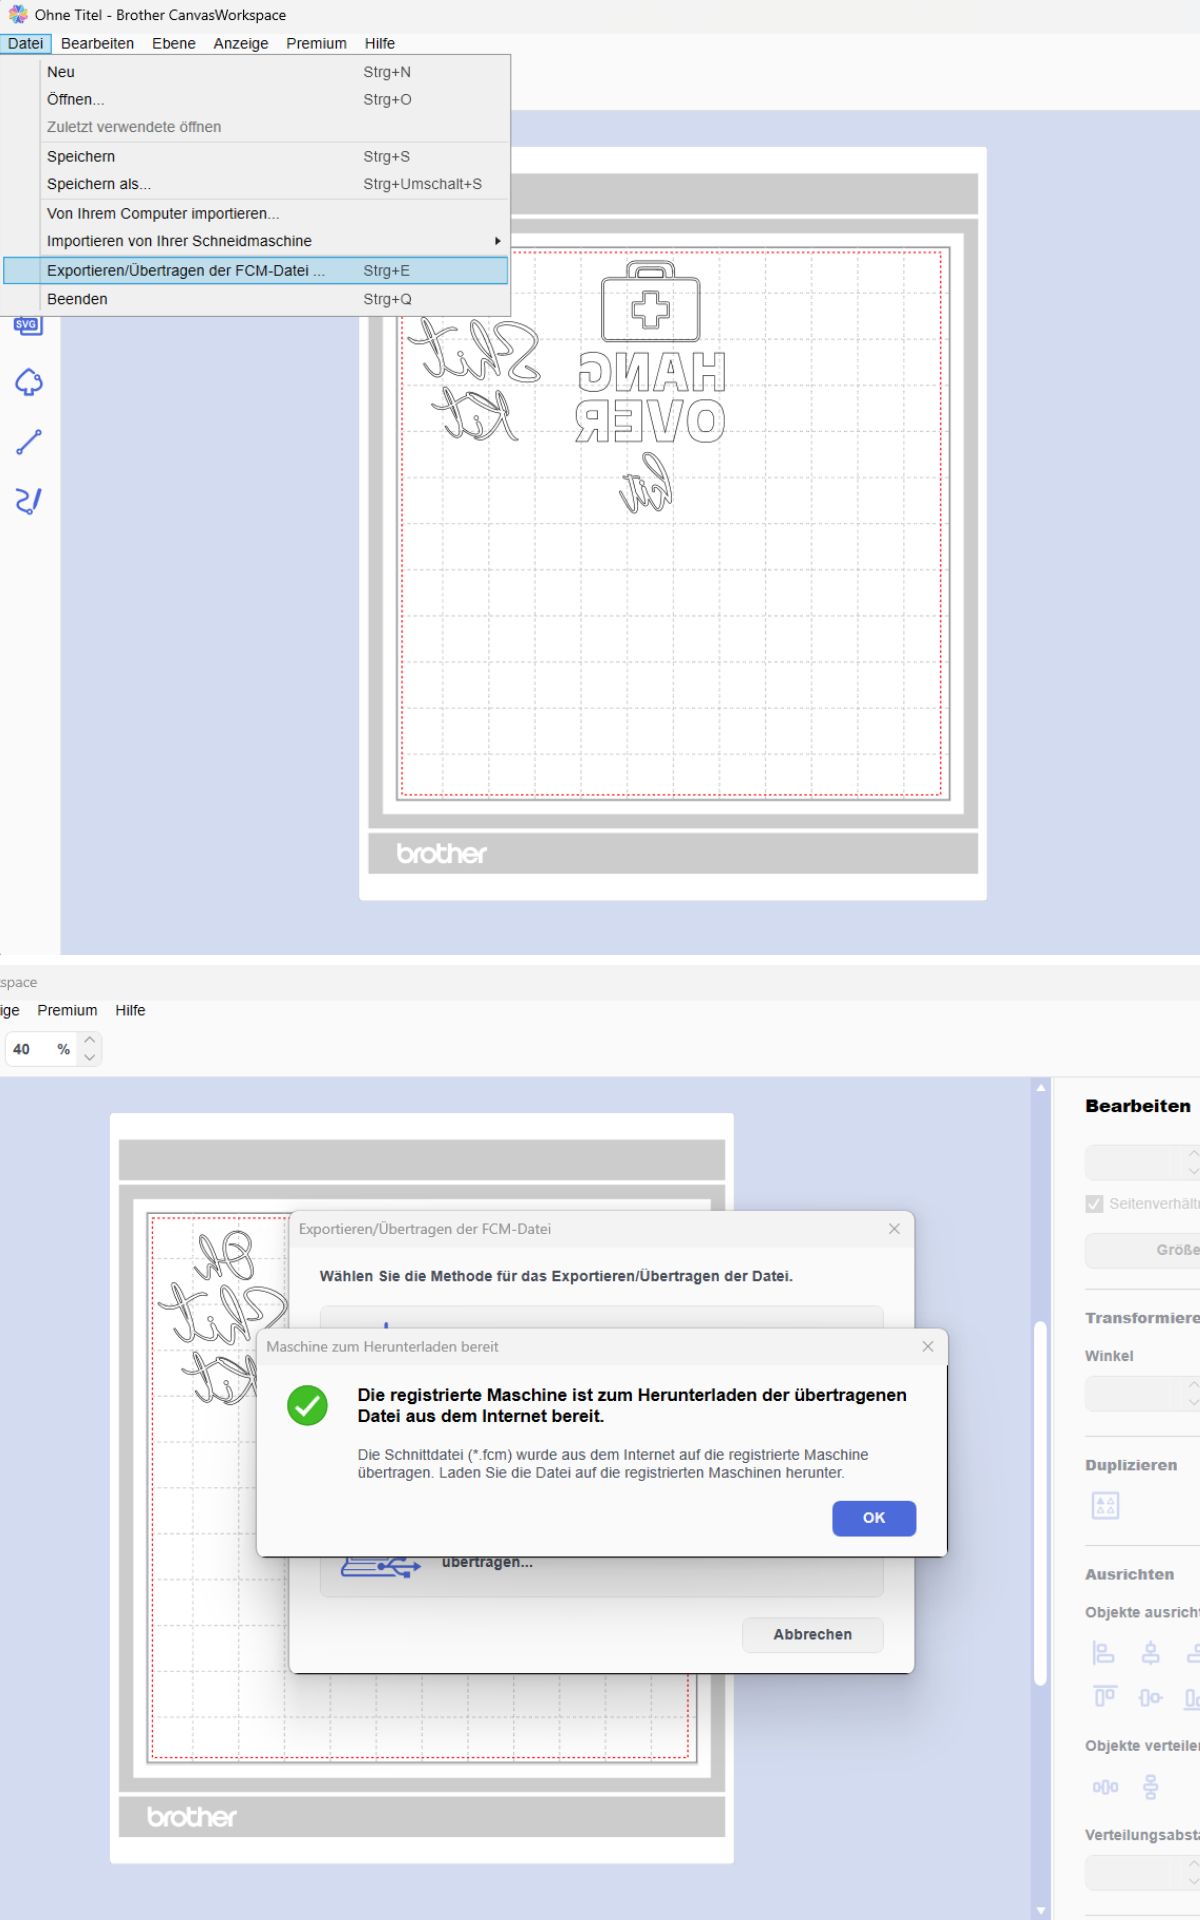The width and height of the screenshot is (1200, 1920).
Task: Click the CanvasWorkspace app icon in title bar
Action: [x=18, y=14]
